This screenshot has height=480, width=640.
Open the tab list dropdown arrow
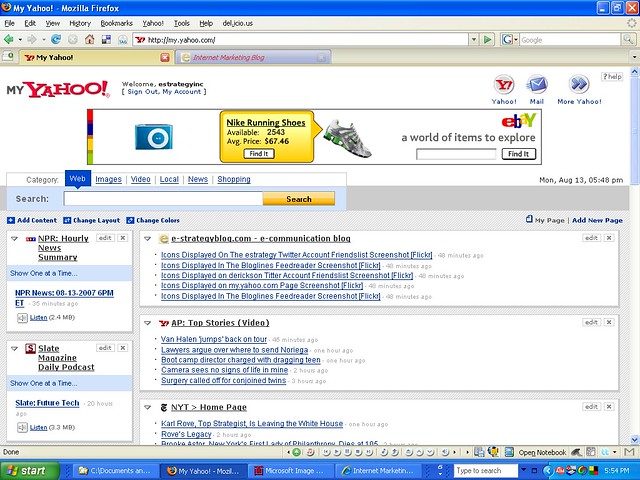[634, 57]
